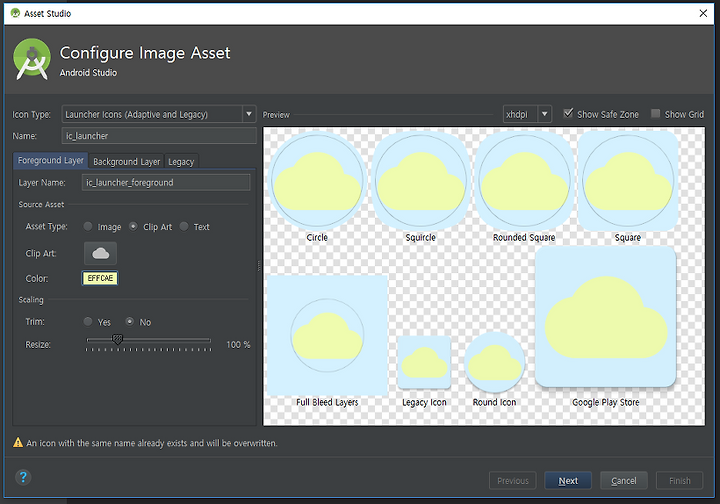The image size is (720, 504).
Task: Choose the Image asset type radio
Action: point(88,226)
